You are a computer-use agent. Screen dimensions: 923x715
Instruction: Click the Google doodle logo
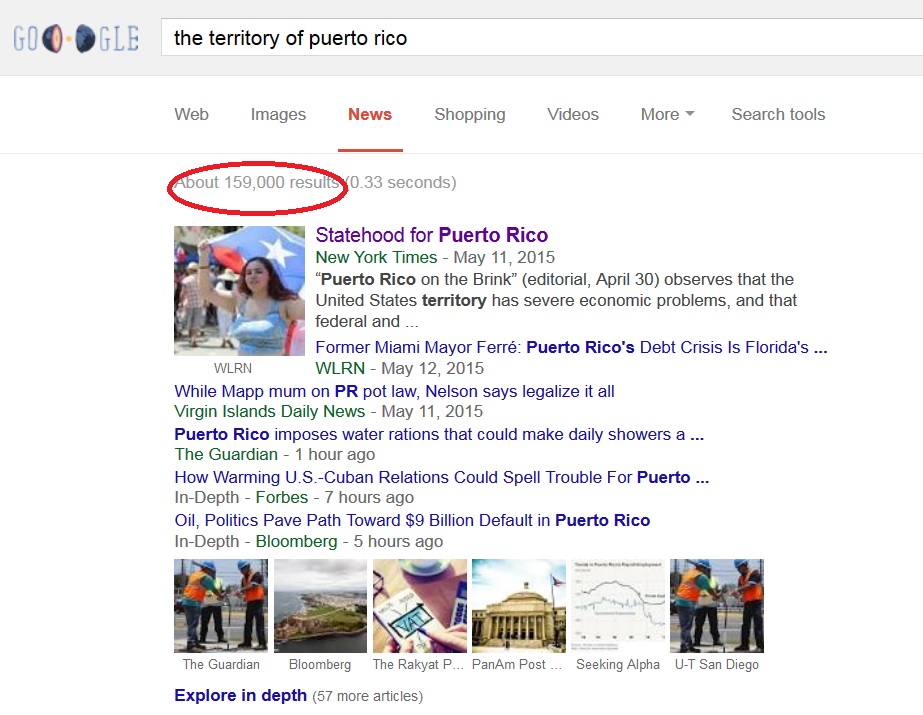tap(77, 39)
